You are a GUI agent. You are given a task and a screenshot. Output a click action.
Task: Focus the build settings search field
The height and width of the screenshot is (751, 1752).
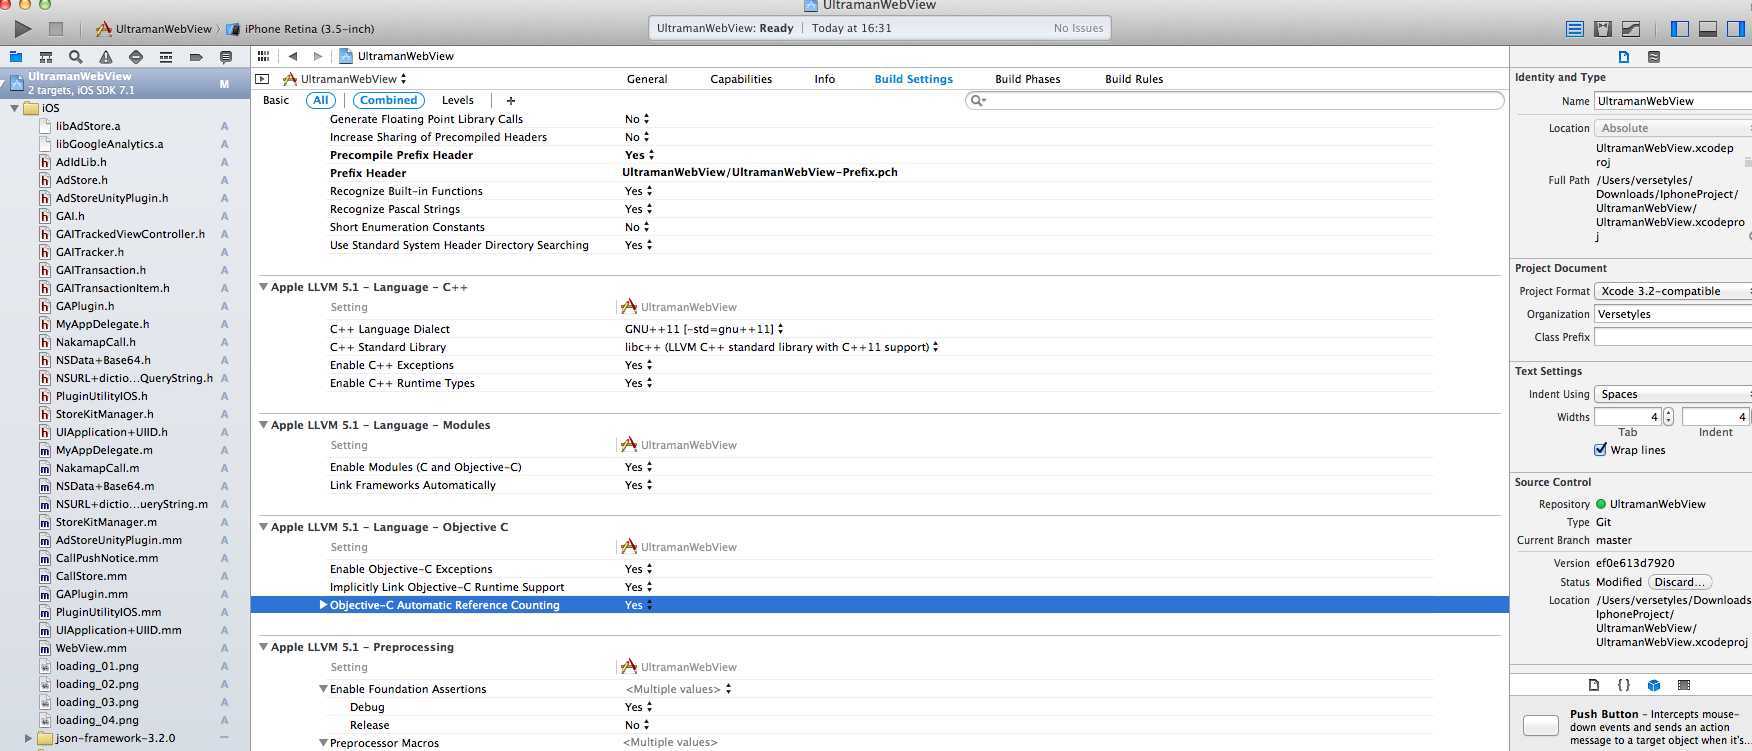click(x=1235, y=100)
